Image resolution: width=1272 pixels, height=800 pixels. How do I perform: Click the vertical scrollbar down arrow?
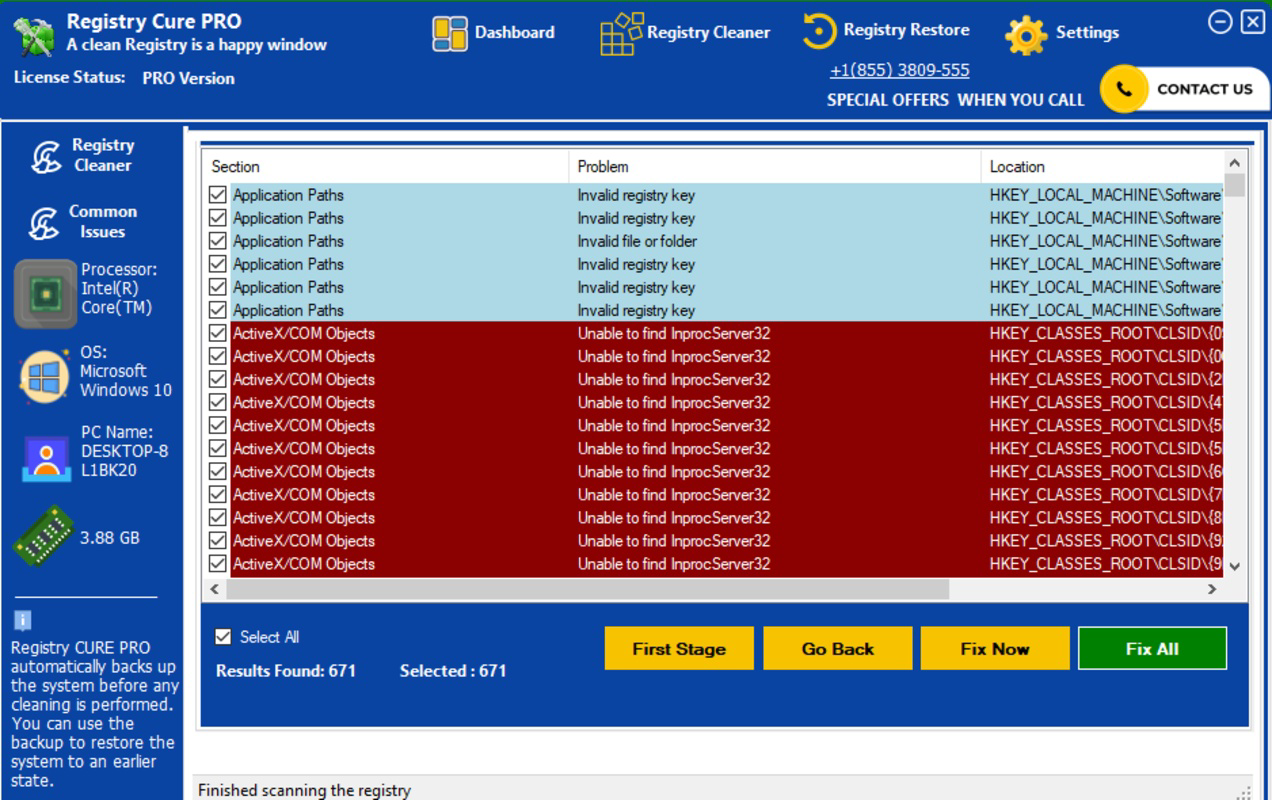1234,566
